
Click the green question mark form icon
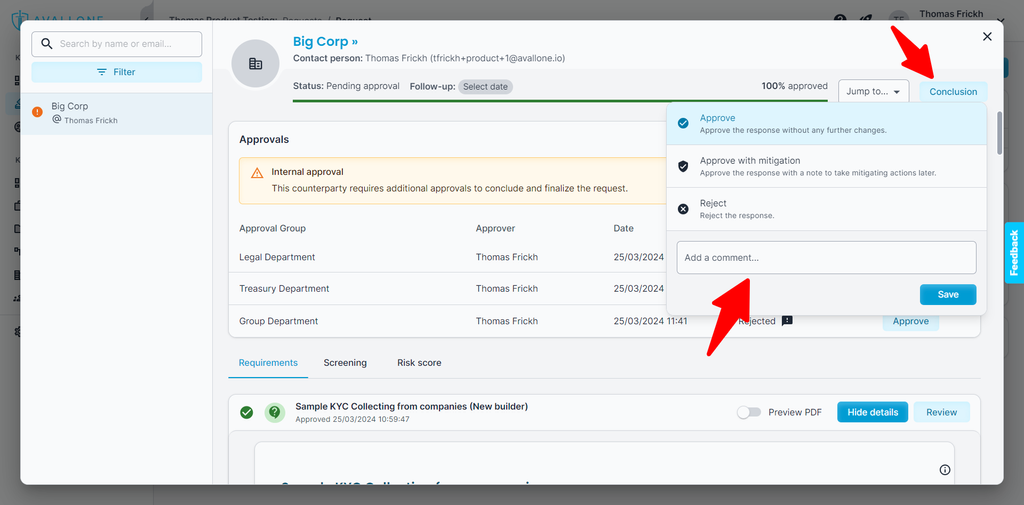pos(274,412)
